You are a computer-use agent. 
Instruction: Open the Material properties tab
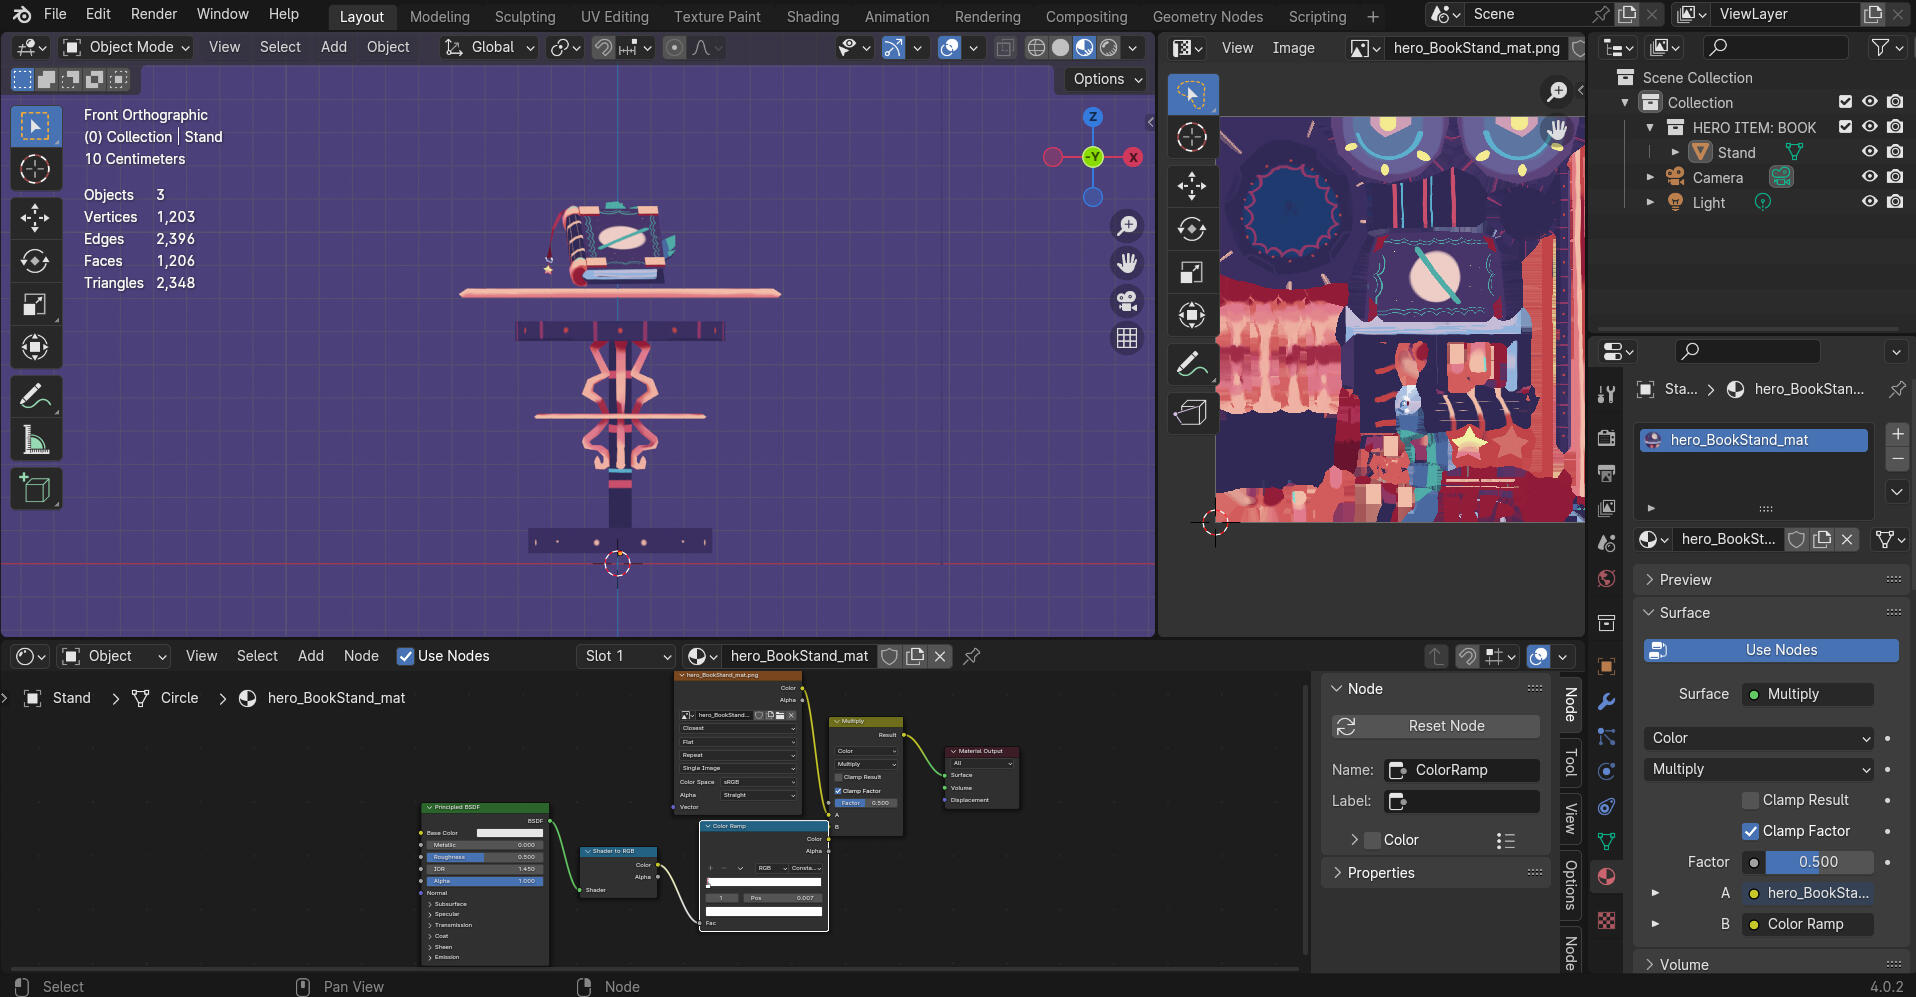(1606, 877)
